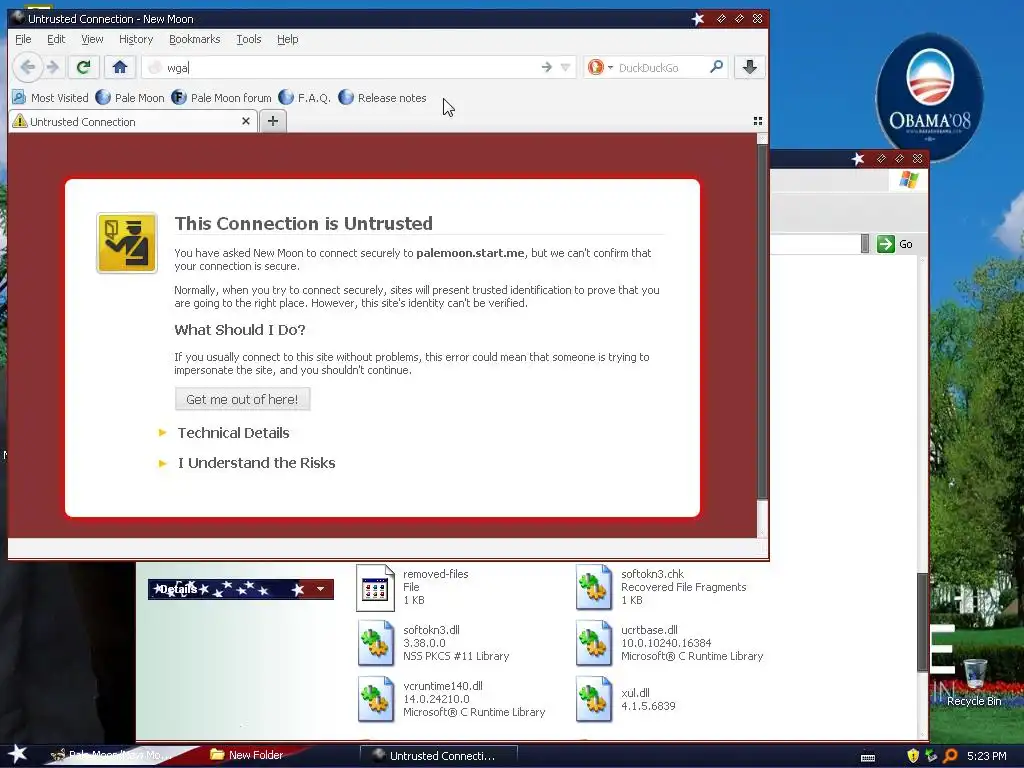This screenshot has width=1024, height=768.
Task: Click the orange magnifier tray icon
Action: (950, 756)
